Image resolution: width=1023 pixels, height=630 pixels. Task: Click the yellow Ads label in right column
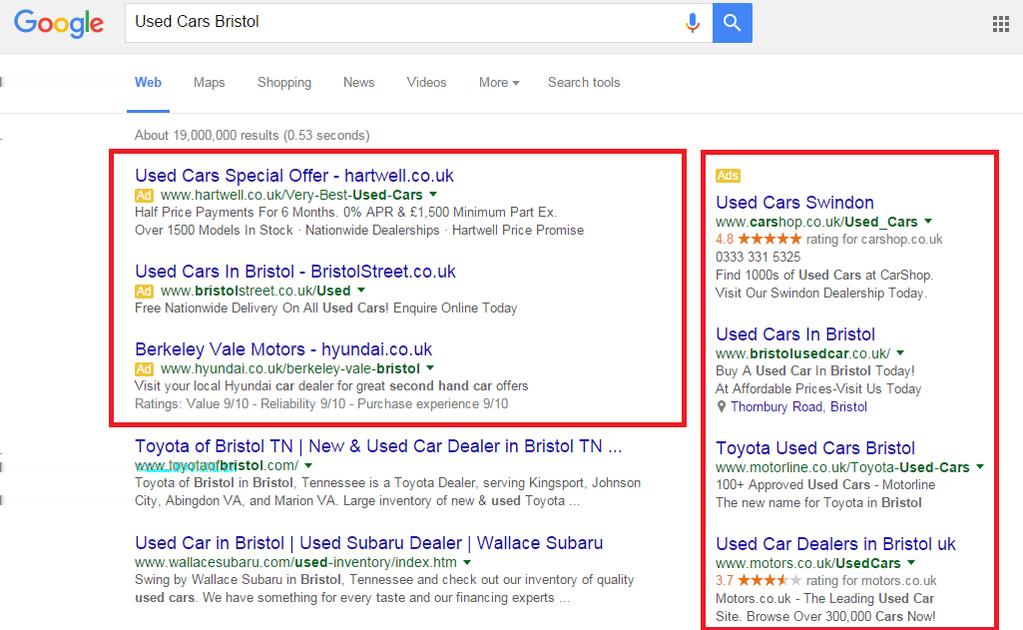pos(727,175)
